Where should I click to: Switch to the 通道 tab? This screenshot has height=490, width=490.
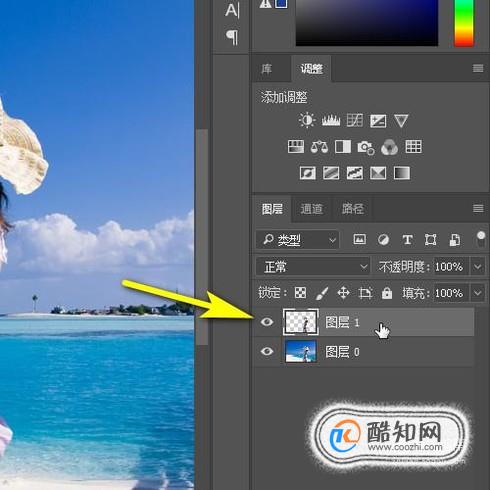(311, 209)
